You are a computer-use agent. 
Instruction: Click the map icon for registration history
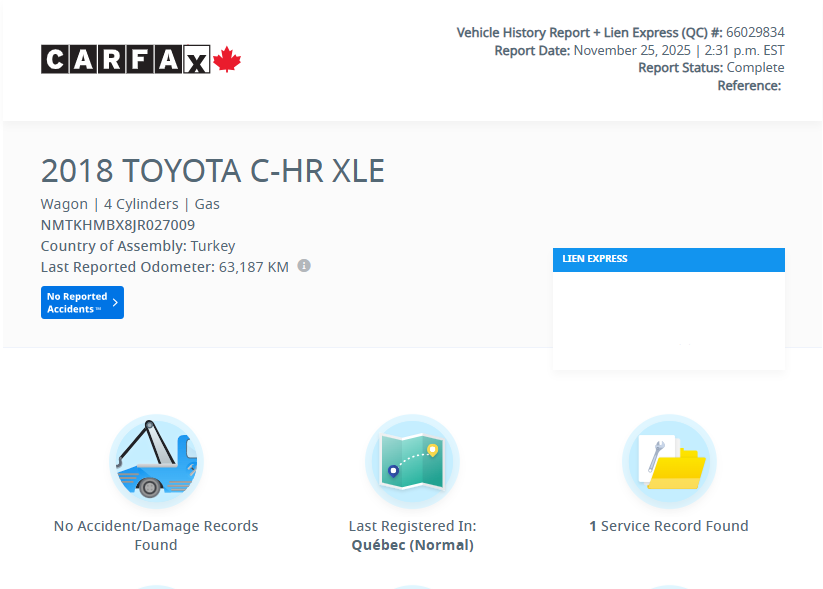pos(412,461)
